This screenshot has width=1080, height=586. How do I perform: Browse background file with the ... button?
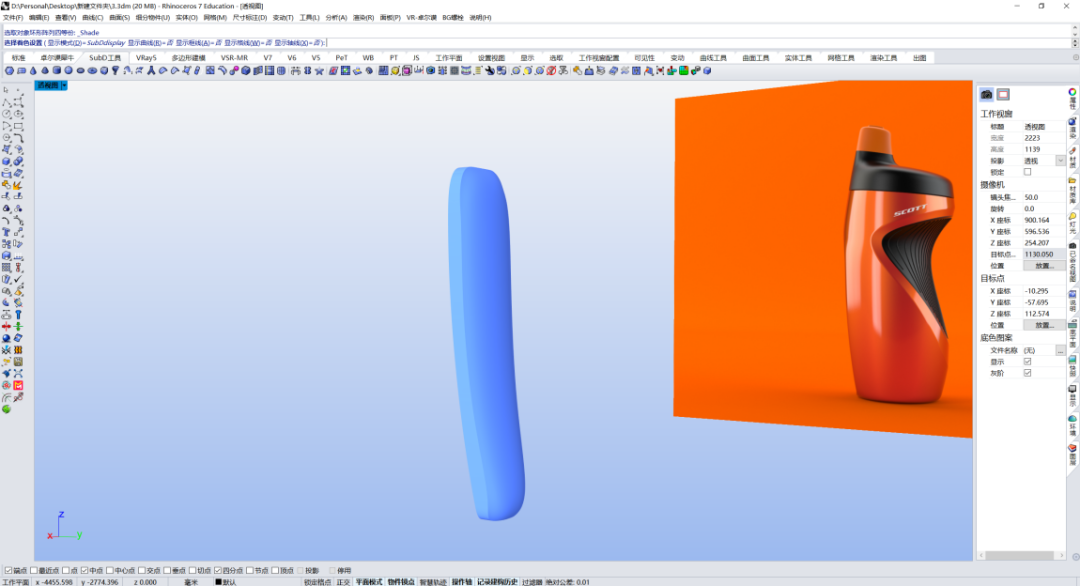tap(1060, 350)
